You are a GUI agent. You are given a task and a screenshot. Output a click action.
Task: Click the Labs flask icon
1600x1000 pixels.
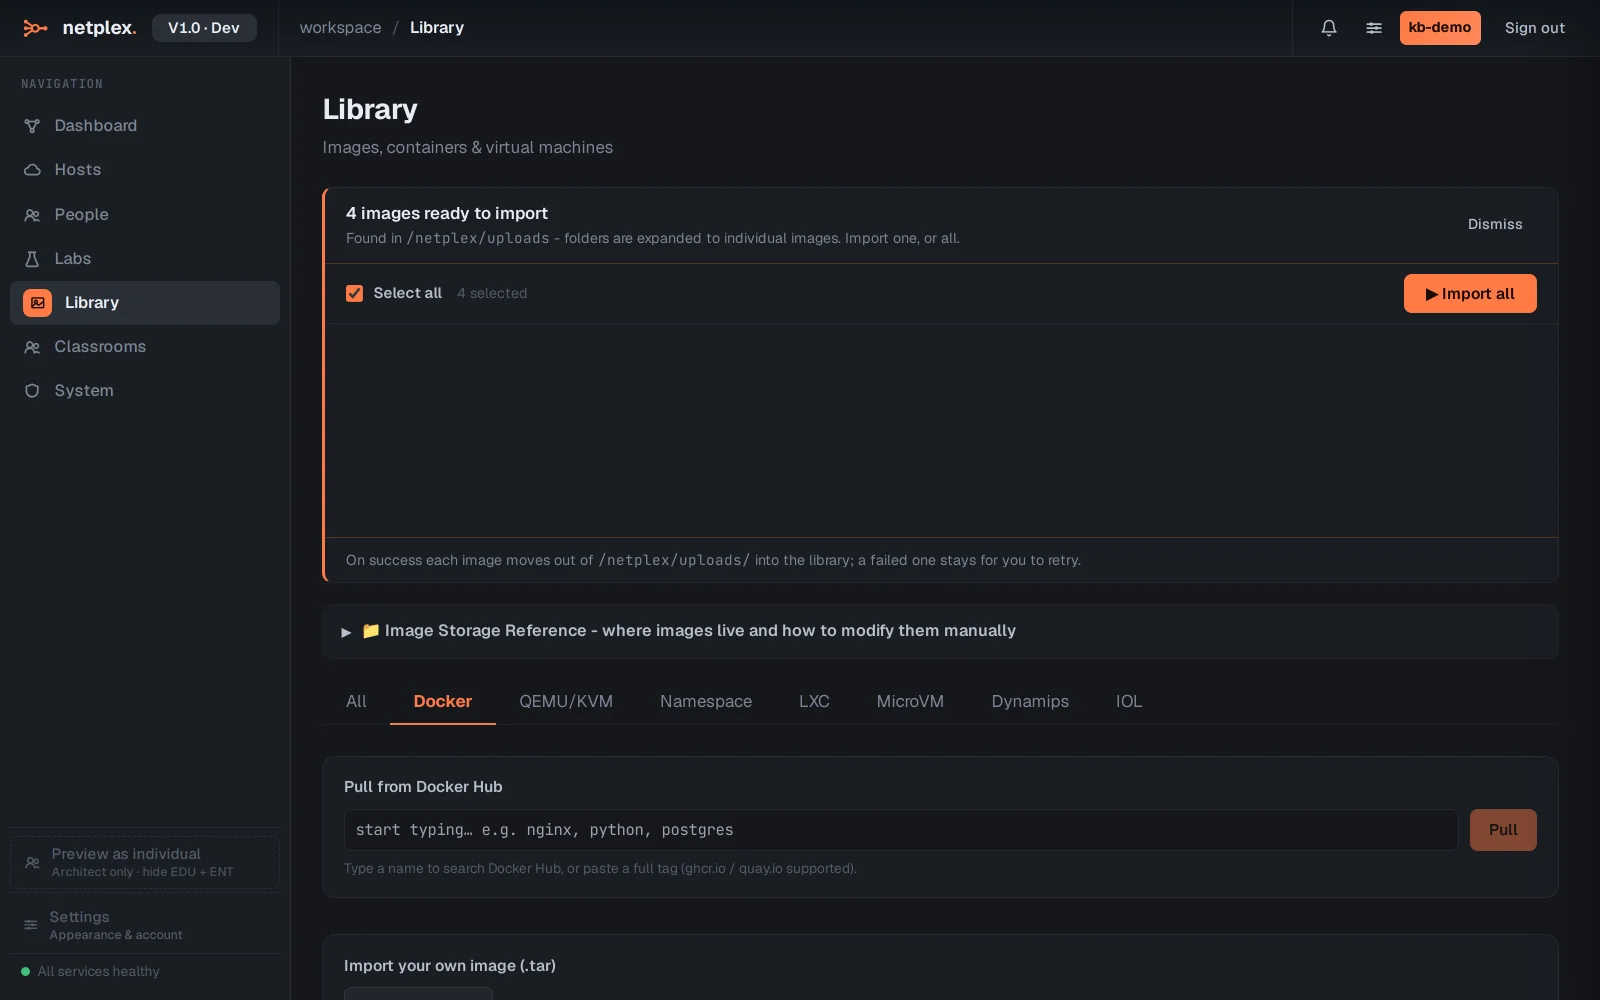coord(32,259)
